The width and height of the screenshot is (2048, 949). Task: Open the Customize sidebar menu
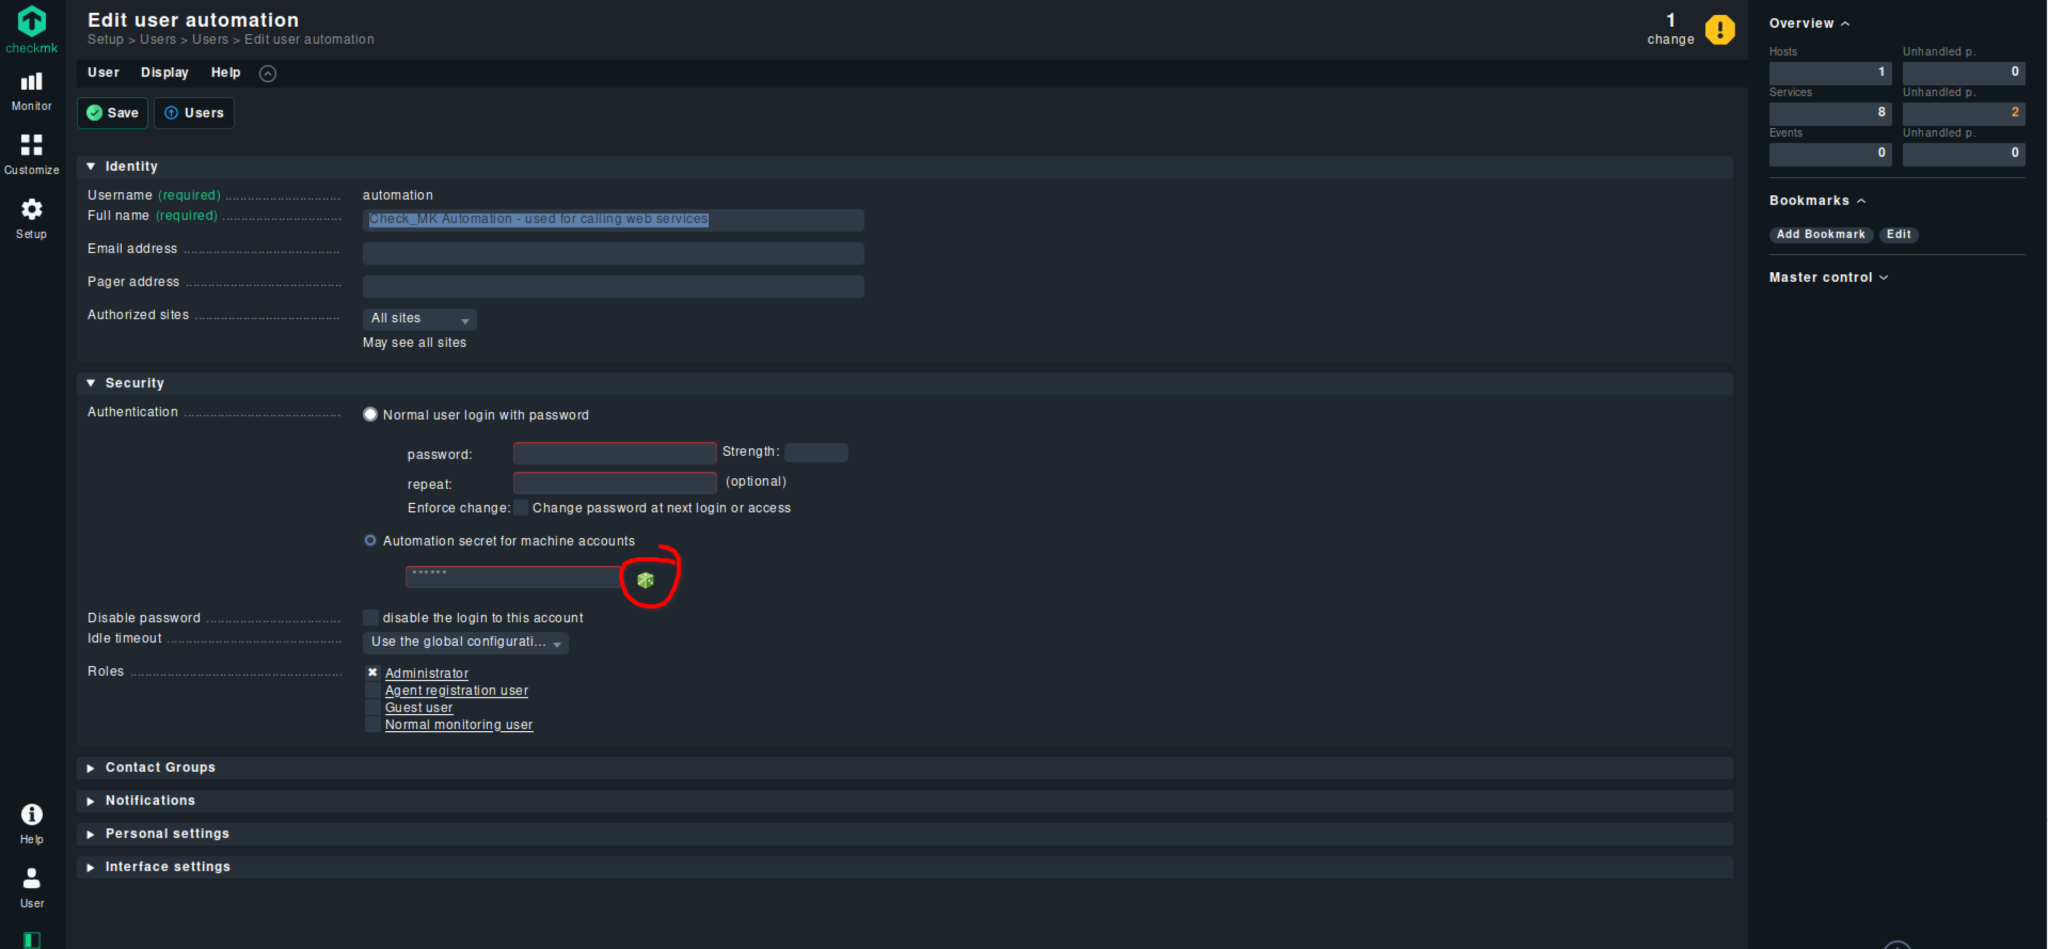(x=32, y=154)
